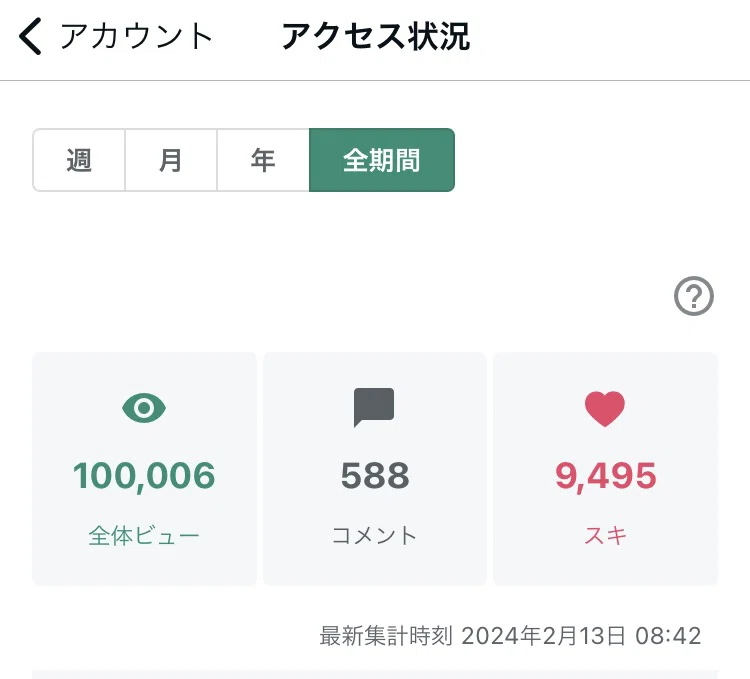
Task: Tap the green eye views icon
Action: pyautogui.click(x=144, y=408)
